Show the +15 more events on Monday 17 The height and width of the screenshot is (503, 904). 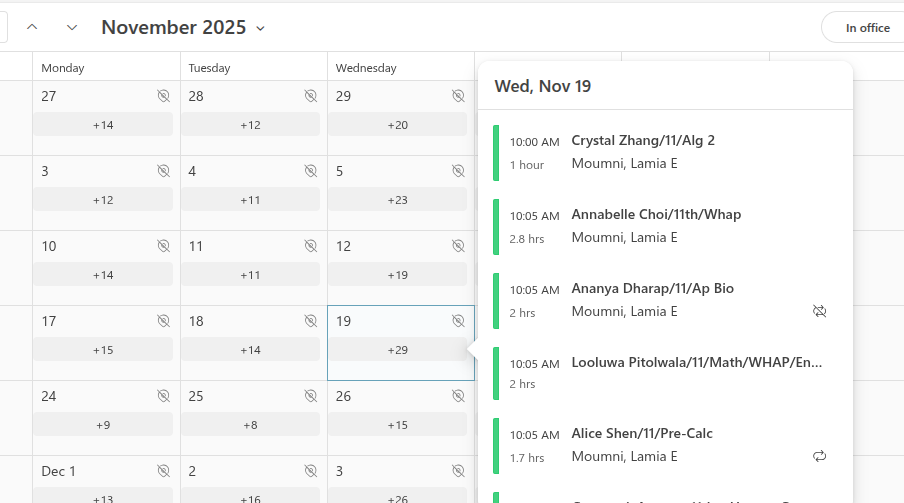[103, 350]
